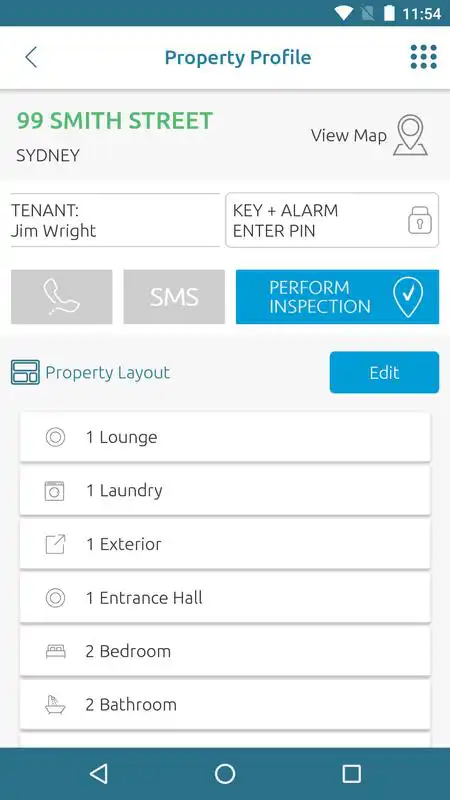Image resolution: width=450 pixels, height=800 pixels.
Task: Select the 1 Entrance Hall row
Action: [225, 598]
